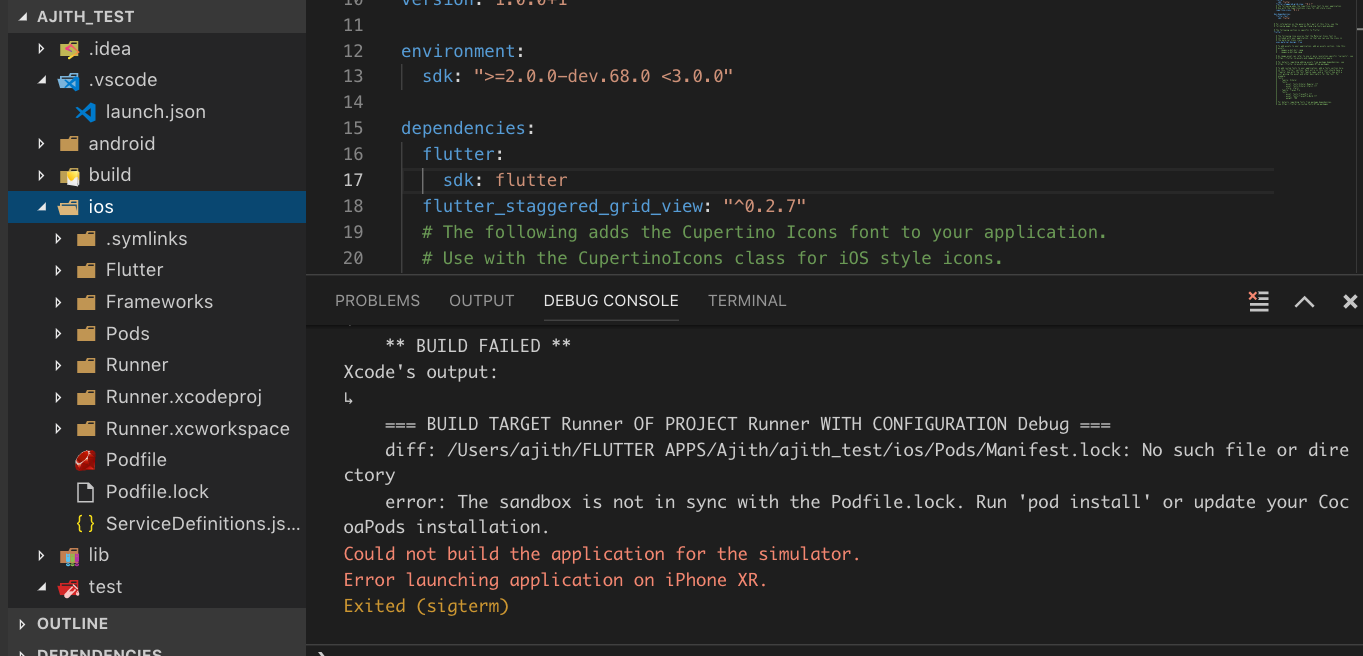Click the ruby icon beside Podfile

(86, 460)
